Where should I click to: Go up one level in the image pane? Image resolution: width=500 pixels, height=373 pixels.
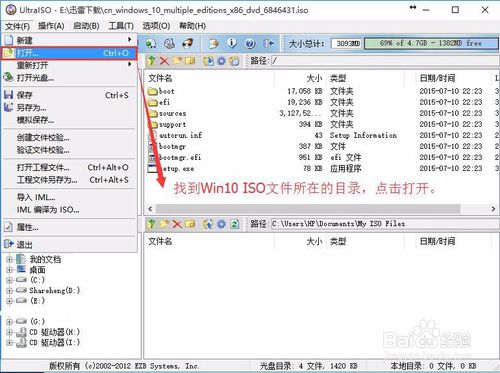151,61
